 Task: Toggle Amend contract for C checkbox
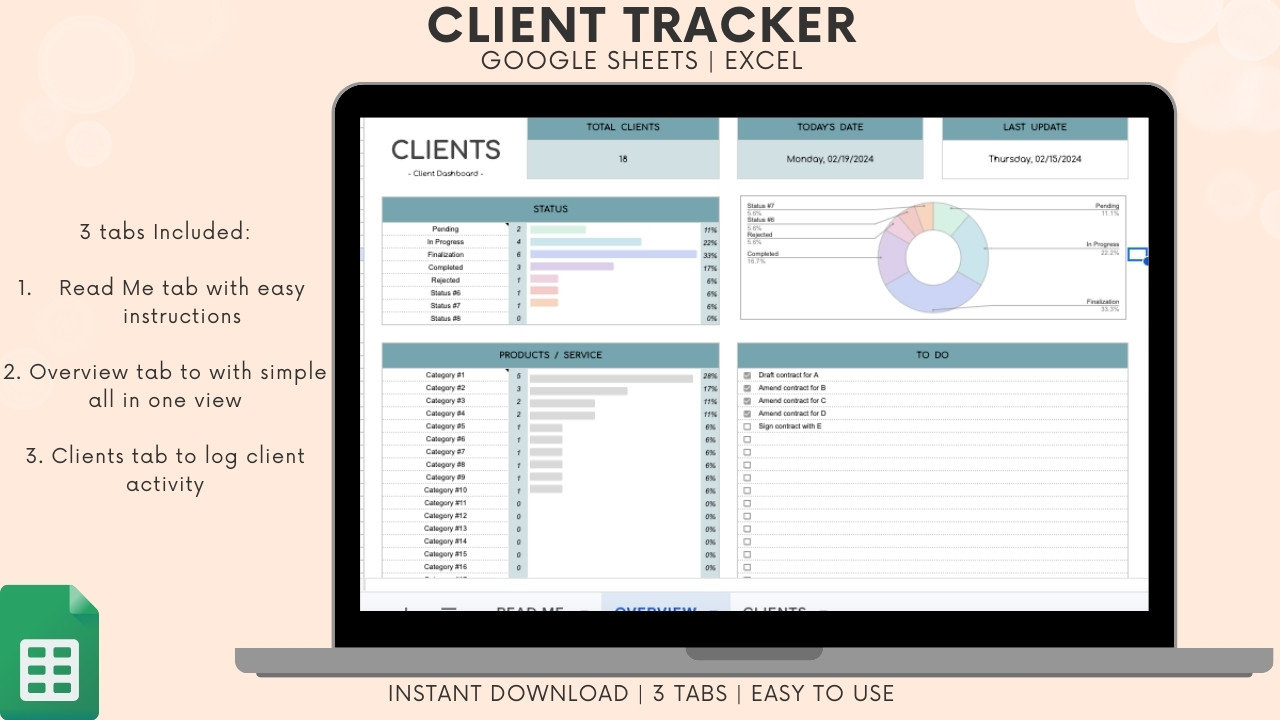click(747, 400)
